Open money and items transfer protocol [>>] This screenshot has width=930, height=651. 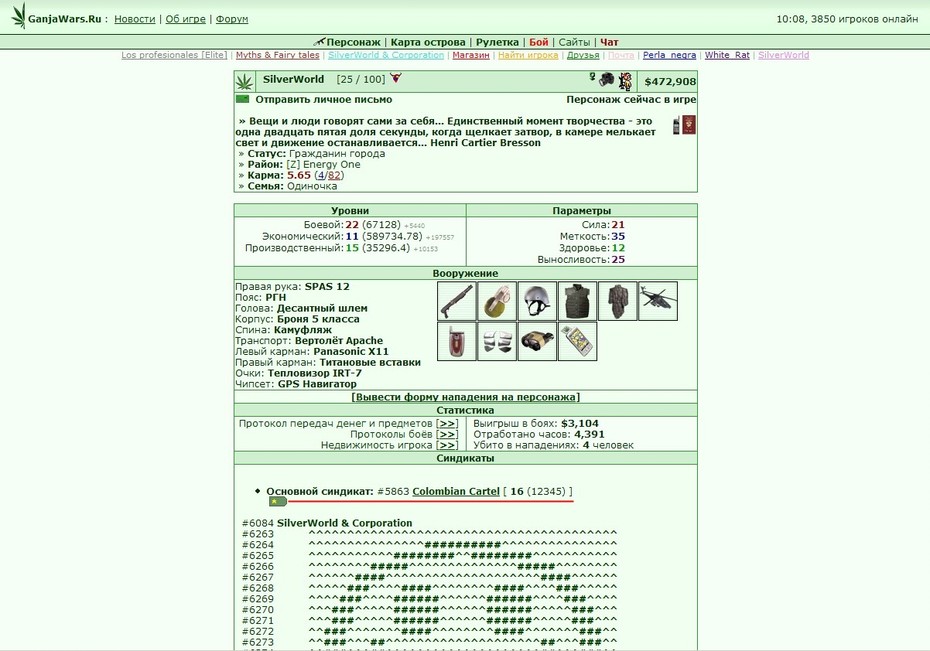tap(447, 423)
